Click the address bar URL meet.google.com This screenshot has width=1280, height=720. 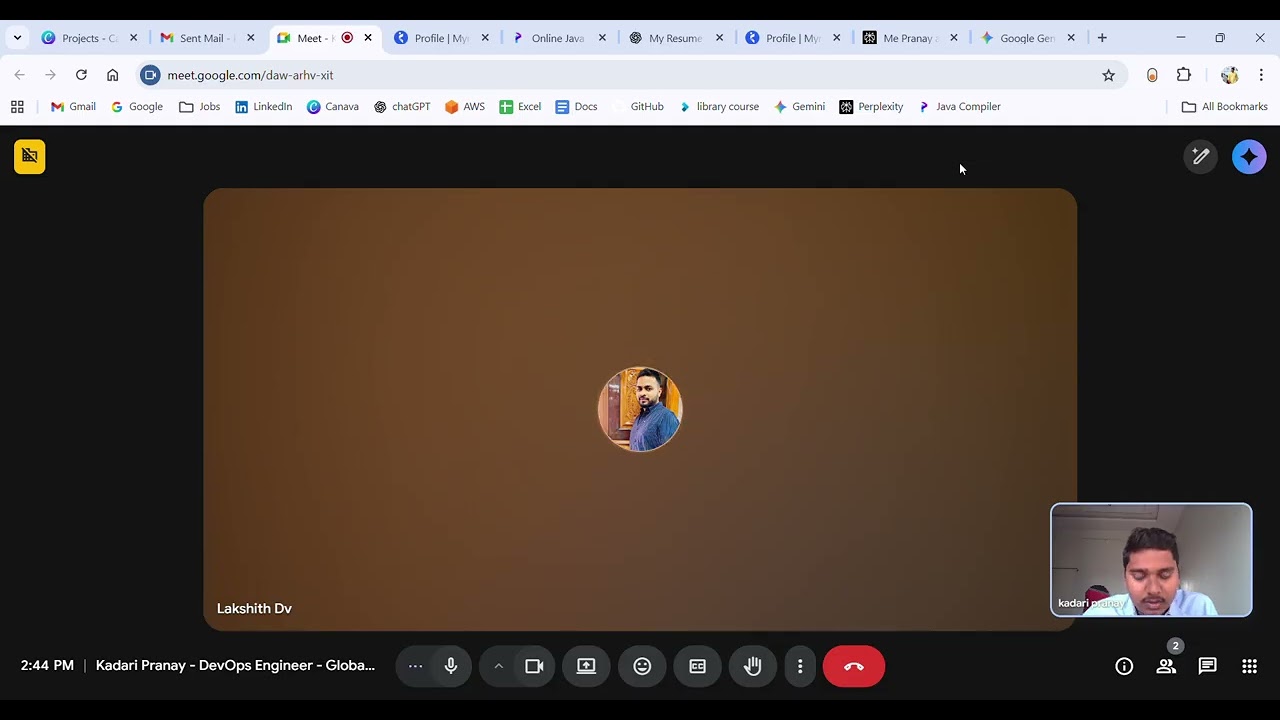[x=250, y=75]
